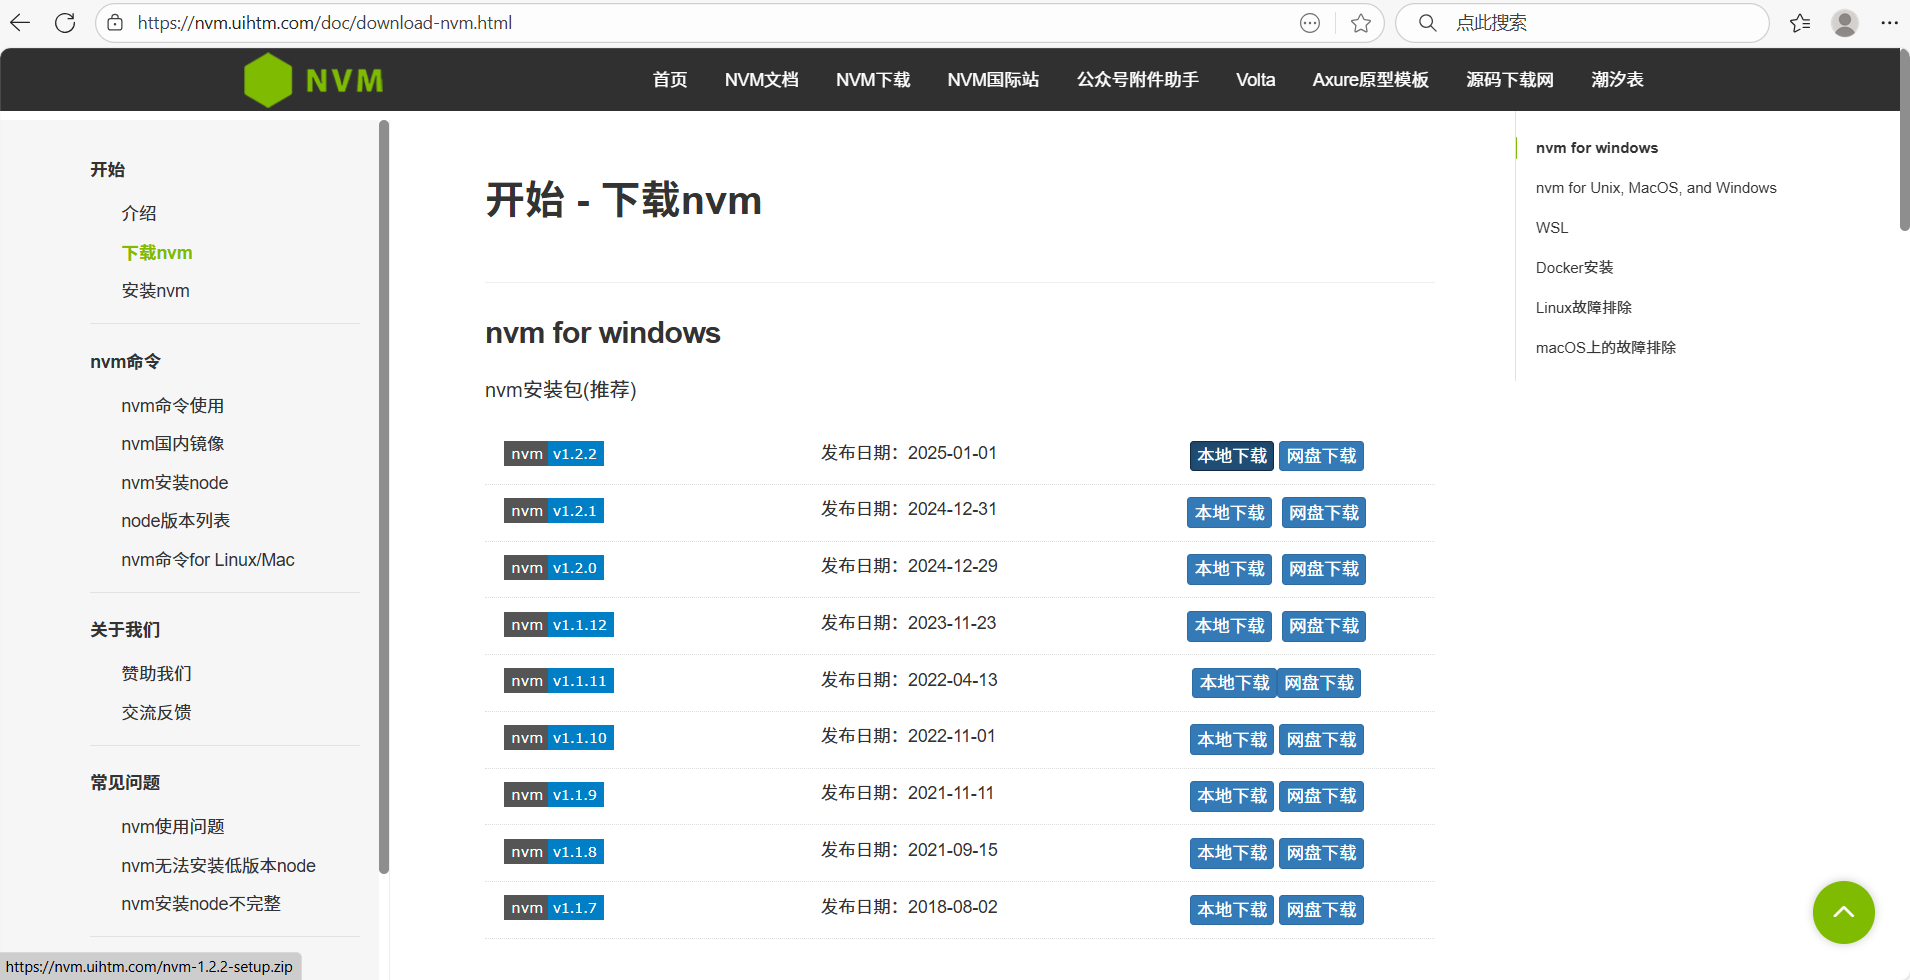The width and height of the screenshot is (1910, 980).
Task: Open nvm安装node不完整 sidebar link
Action: 201,904
